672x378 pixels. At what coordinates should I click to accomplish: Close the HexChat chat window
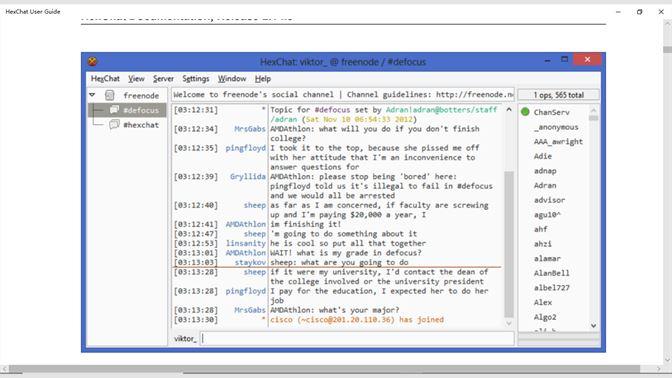pyautogui.click(x=587, y=60)
